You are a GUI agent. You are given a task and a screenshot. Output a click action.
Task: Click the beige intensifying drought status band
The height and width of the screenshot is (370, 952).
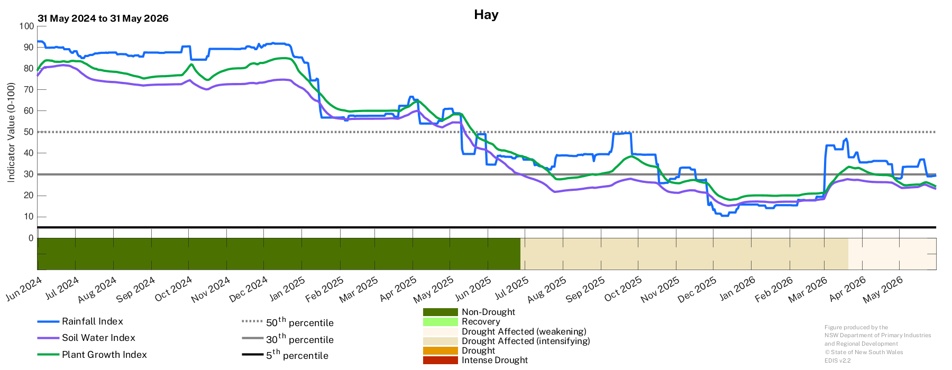684,254
